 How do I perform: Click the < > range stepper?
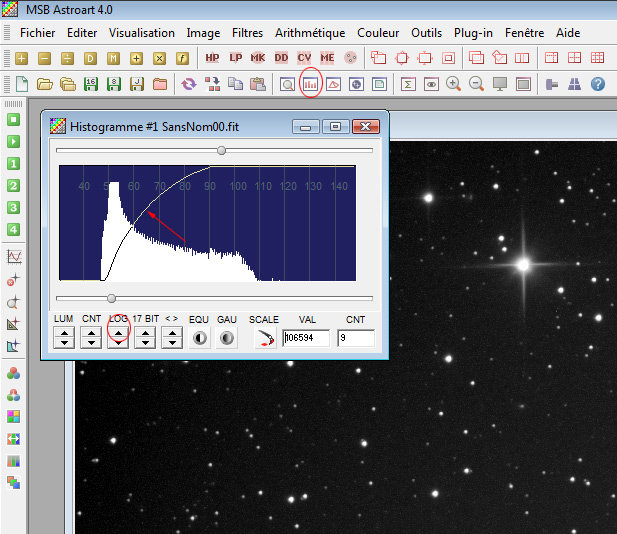pyautogui.click(x=172, y=338)
